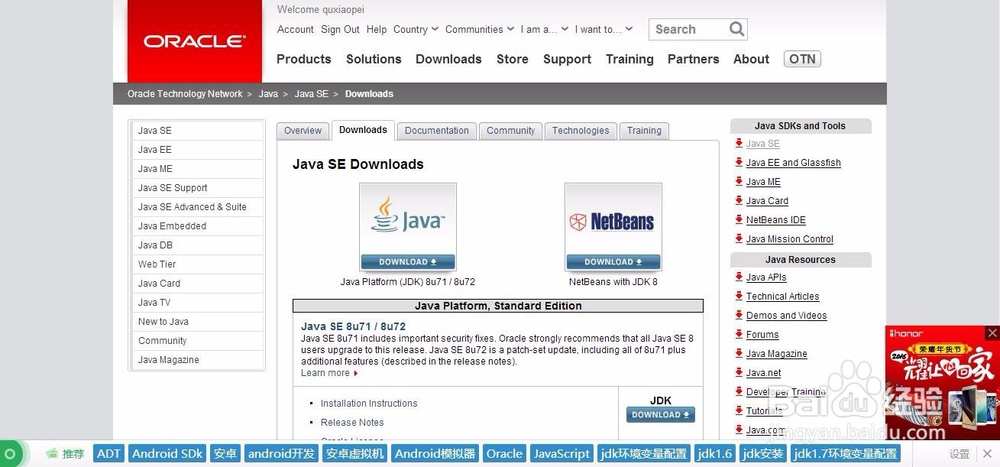Screen dimensions: 1000x467
Task: Switch to the Training tab
Action: (644, 131)
